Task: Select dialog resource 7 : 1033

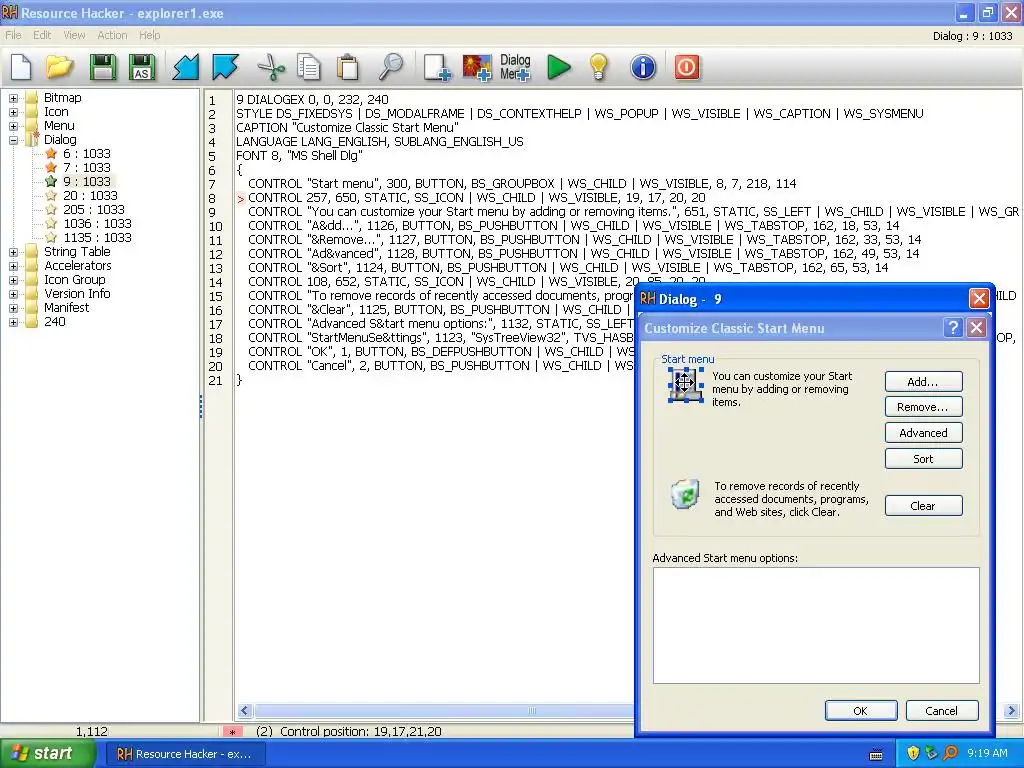Action: point(86,168)
